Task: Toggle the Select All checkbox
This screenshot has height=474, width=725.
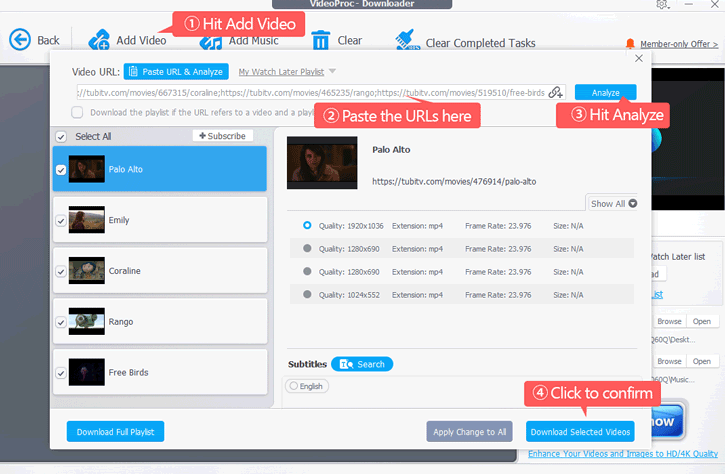Action: pos(61,137)
